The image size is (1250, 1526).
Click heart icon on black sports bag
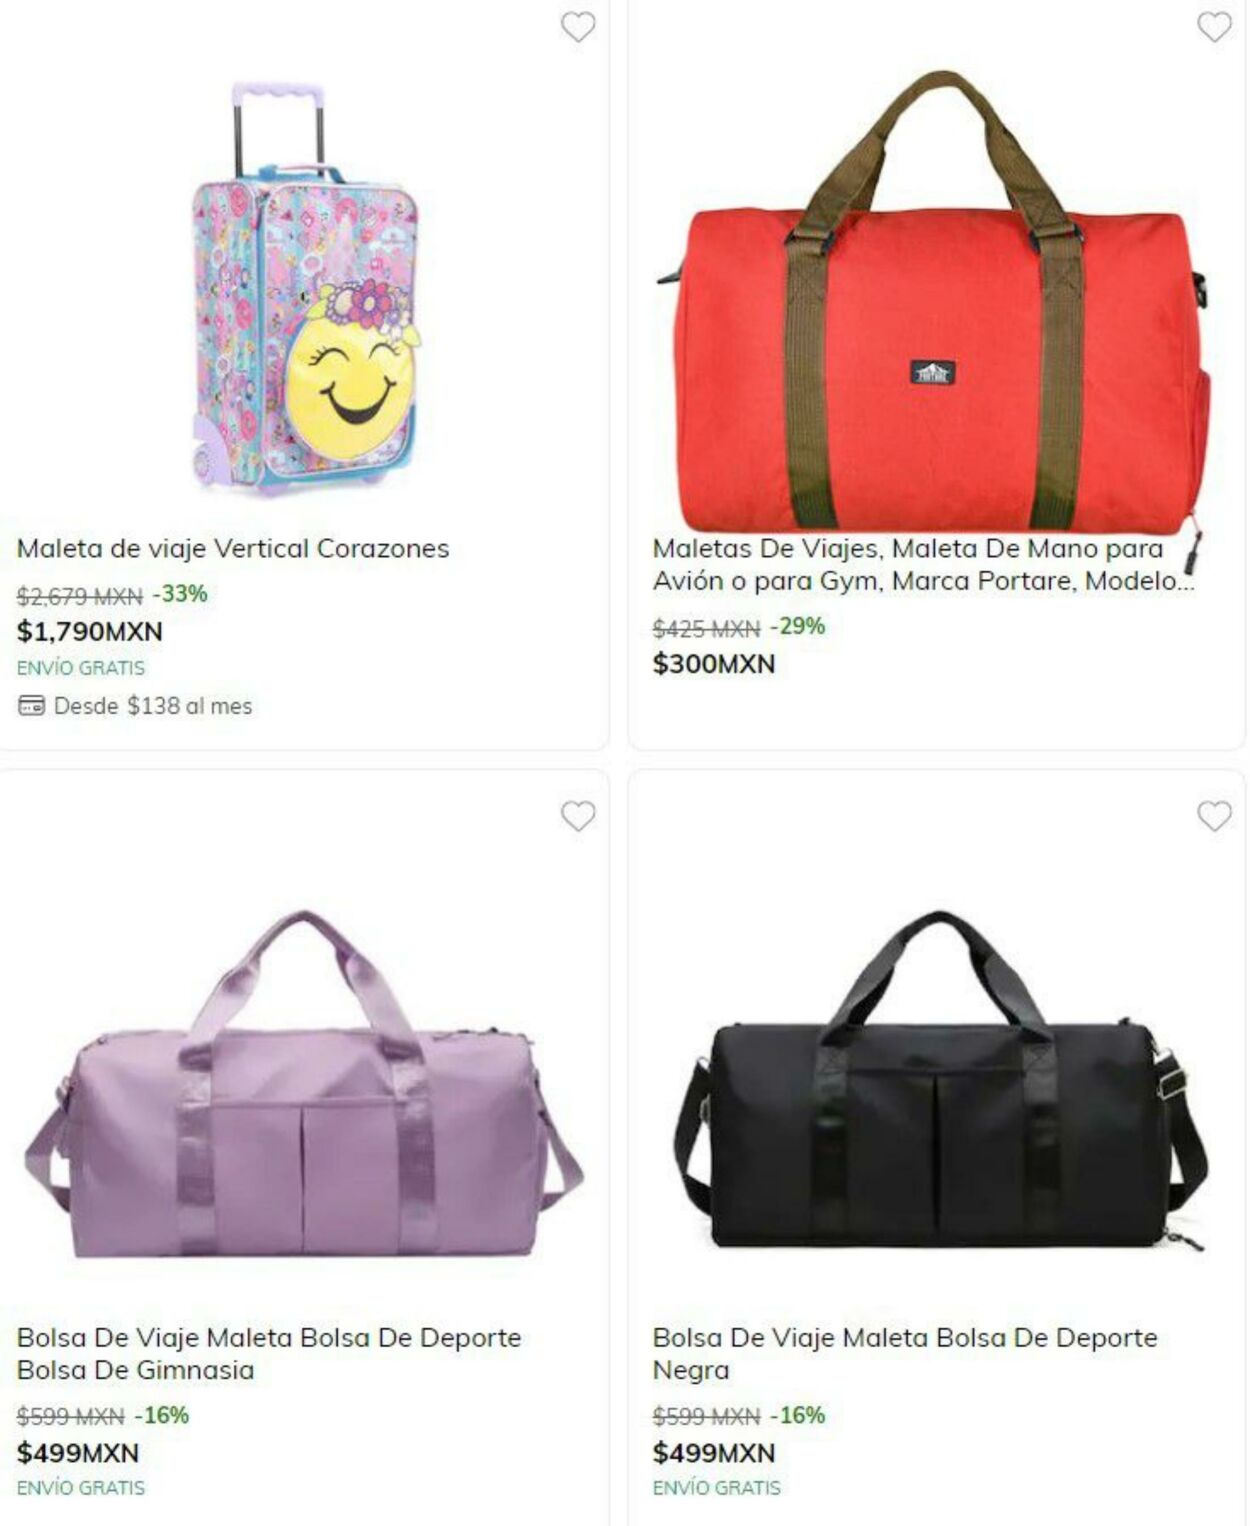(x=1214, y=816)
